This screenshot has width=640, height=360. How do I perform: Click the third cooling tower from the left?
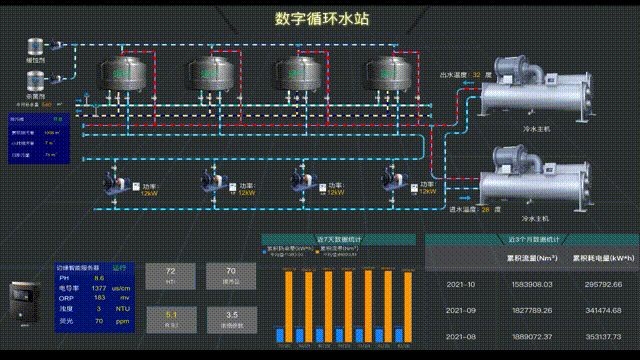pos(299,74)
